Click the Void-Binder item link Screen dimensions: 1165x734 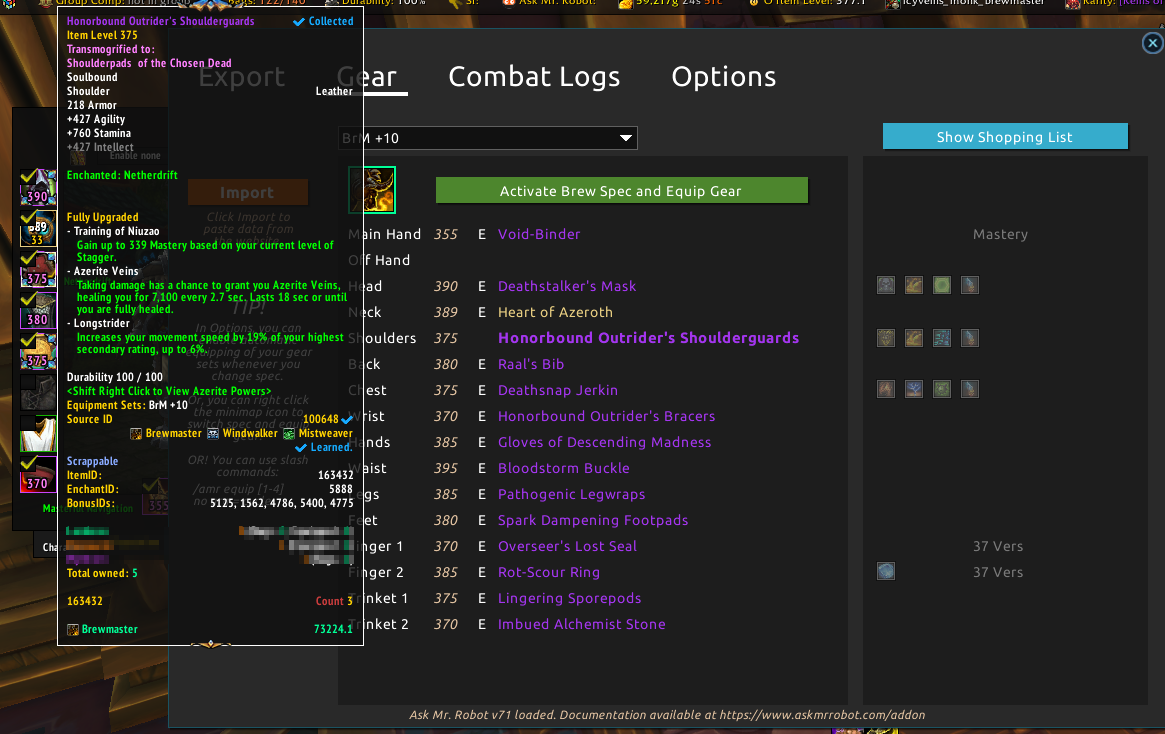539,234
